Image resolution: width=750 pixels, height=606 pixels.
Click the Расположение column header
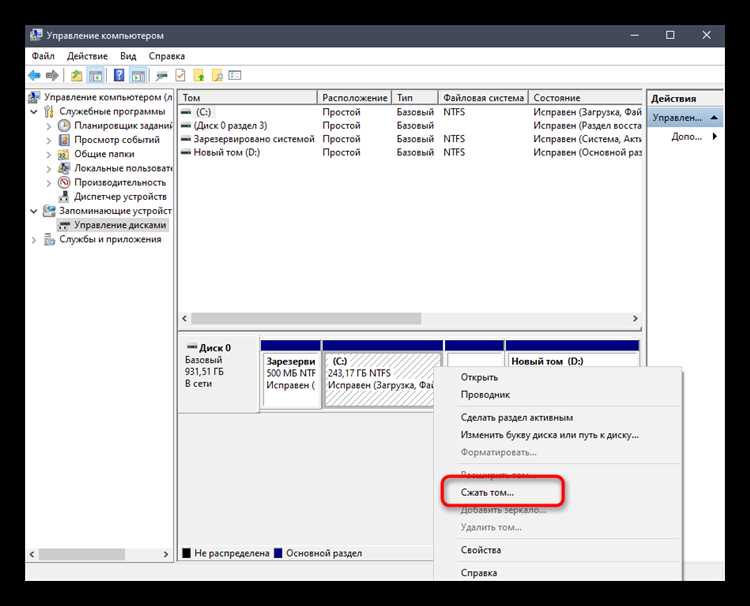point(354,98)
